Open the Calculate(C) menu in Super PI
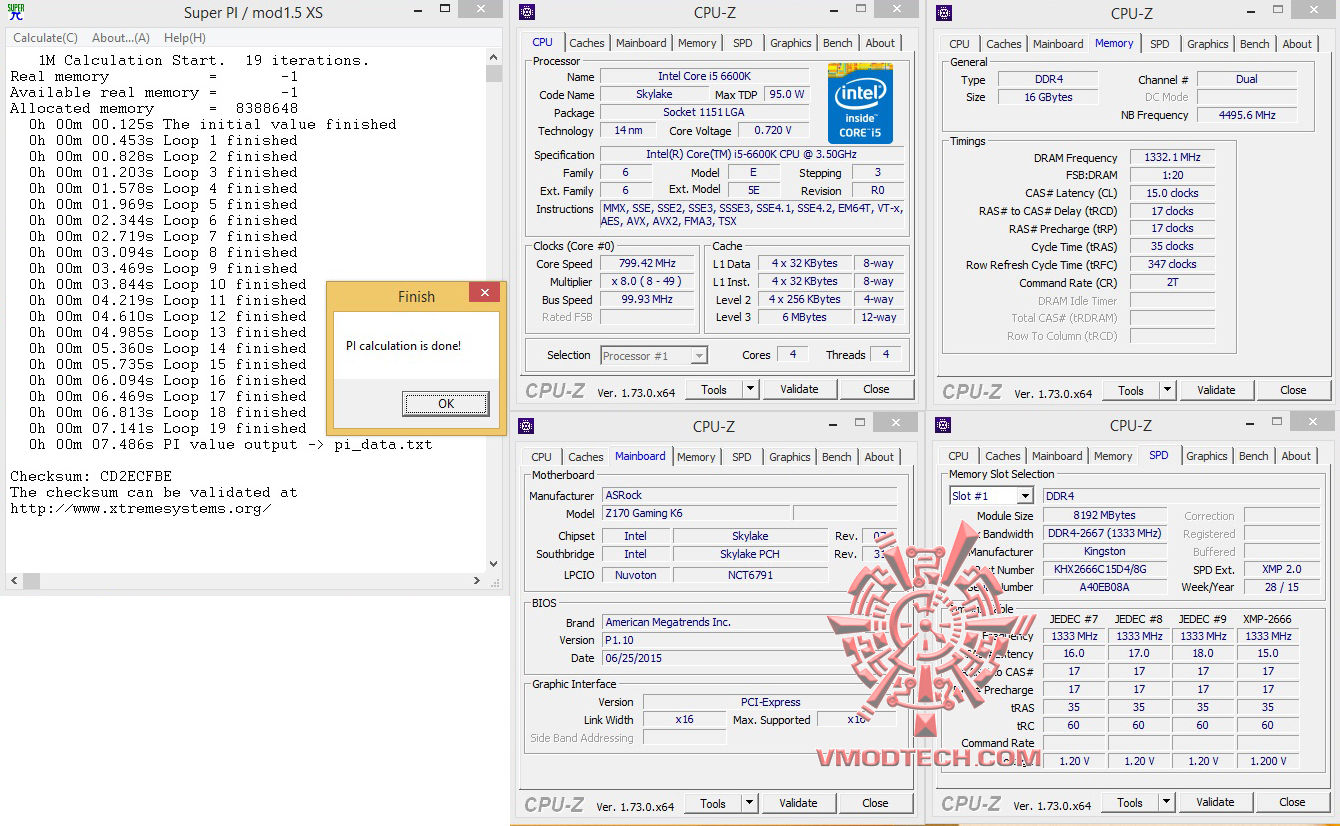 click(45, 38)
